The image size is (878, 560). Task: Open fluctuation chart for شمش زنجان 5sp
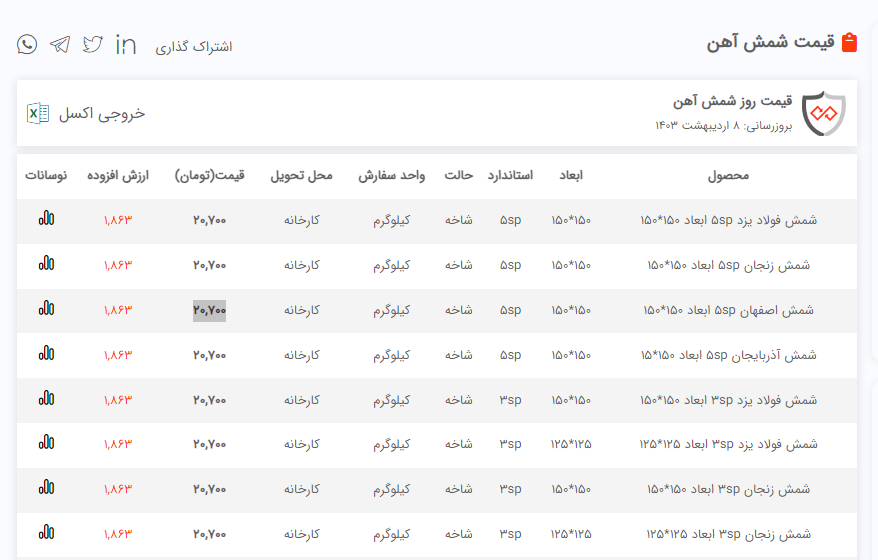coord(46,264)
